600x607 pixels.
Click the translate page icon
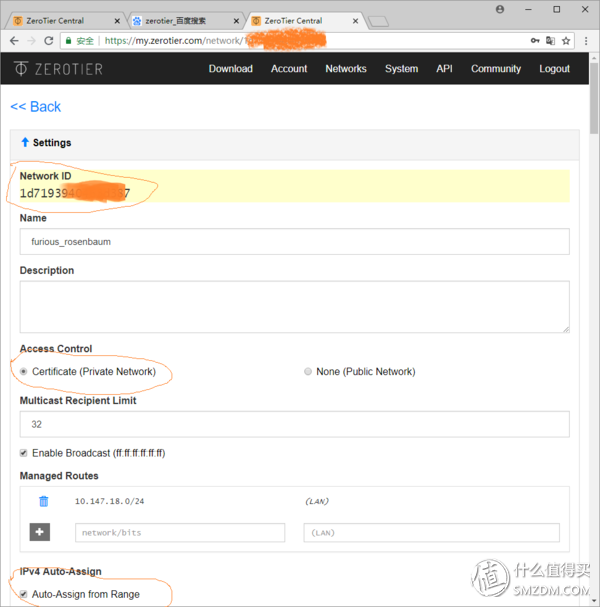click(x=550, y=41)
